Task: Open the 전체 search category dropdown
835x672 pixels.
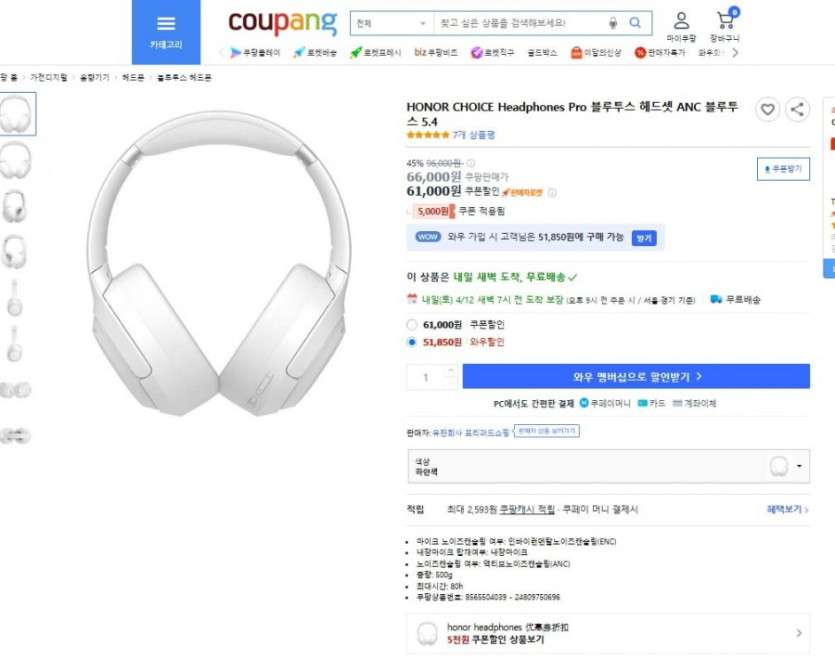Action: click(x=390, y=23)
